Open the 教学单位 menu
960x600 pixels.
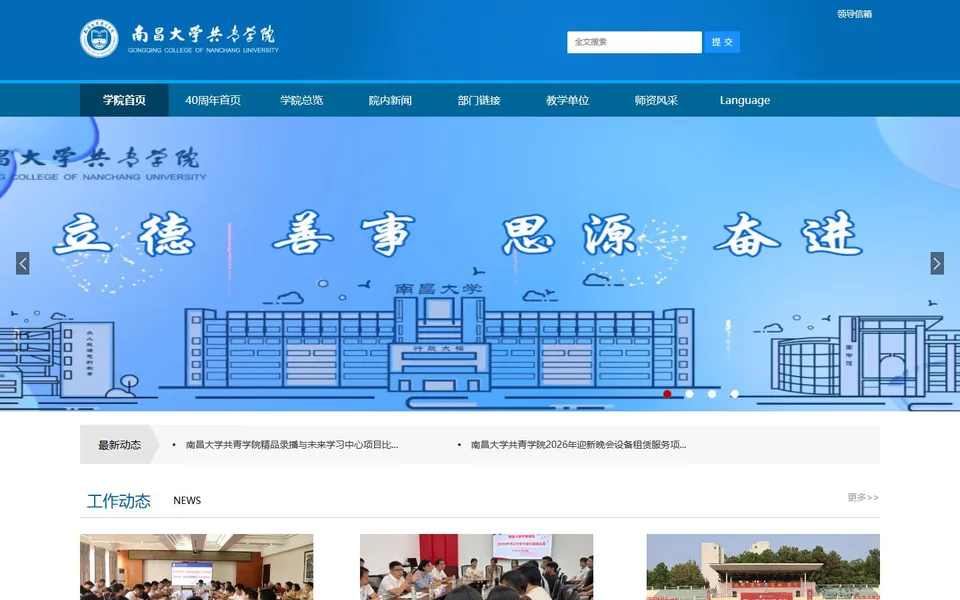(x=568, y=100)
